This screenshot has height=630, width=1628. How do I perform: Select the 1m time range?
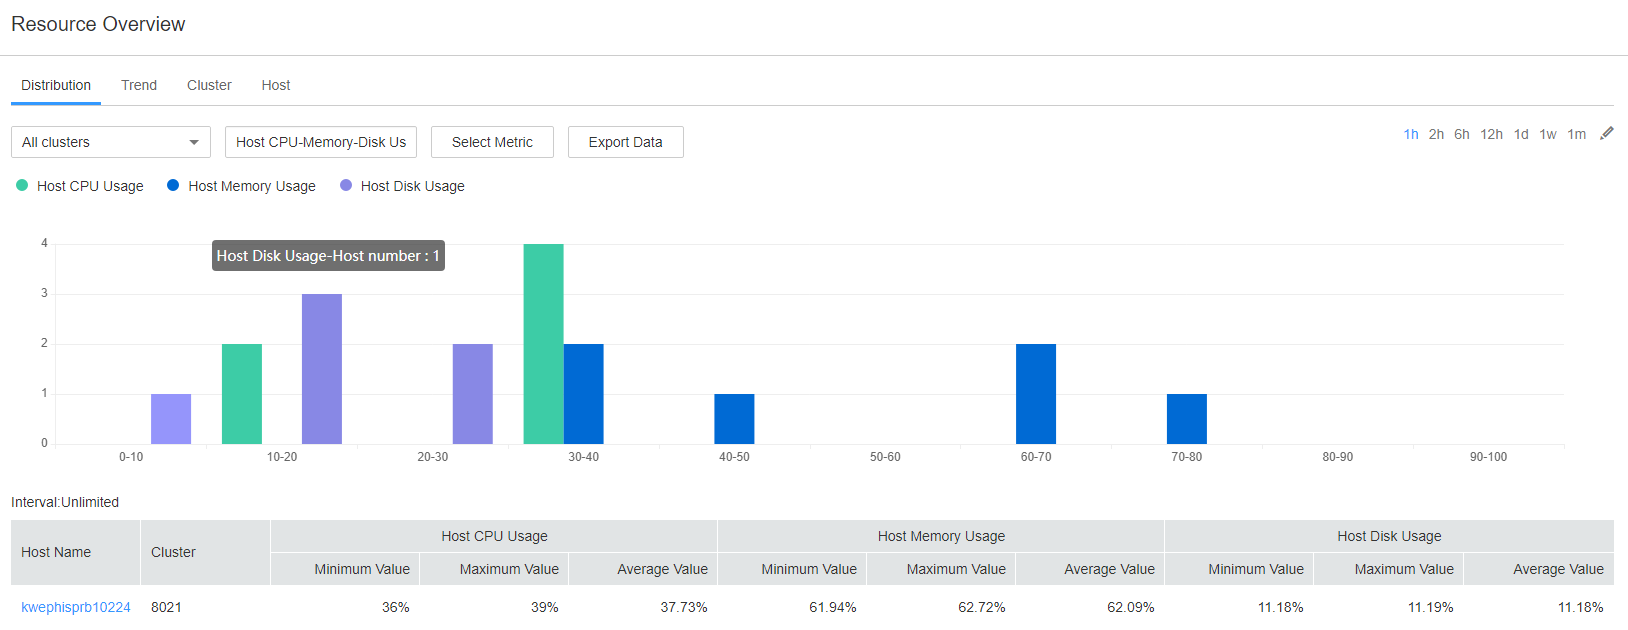(1577, 134)
